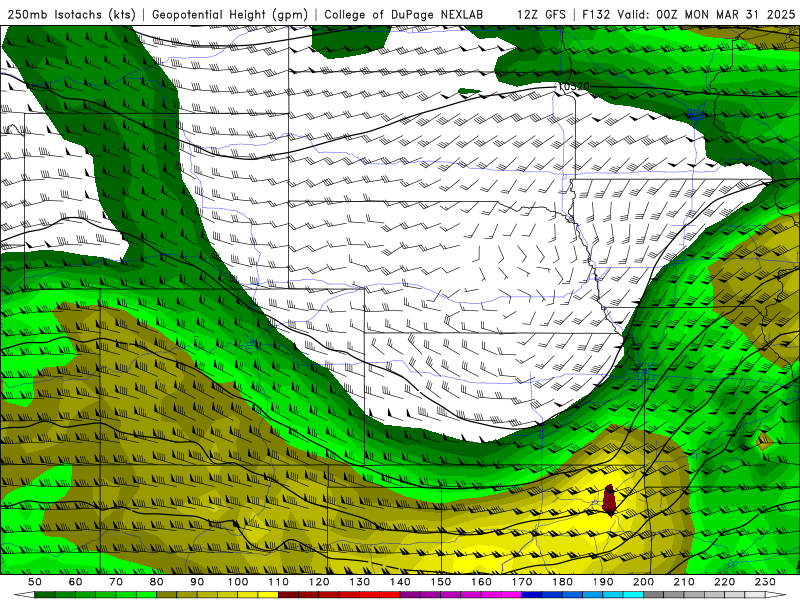Click the 'Valid: 00Z MON MAR 31 2025' text
Image resolution: width=800 pixels, height=600 pixels.
coord(706,14)
